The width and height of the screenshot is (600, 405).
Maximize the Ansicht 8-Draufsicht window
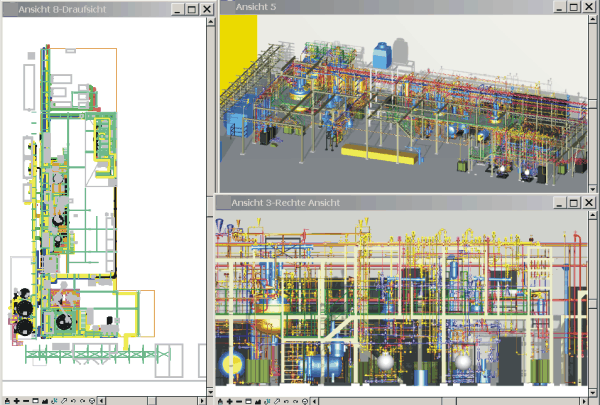pyautogui.click(x=191, y=8)
